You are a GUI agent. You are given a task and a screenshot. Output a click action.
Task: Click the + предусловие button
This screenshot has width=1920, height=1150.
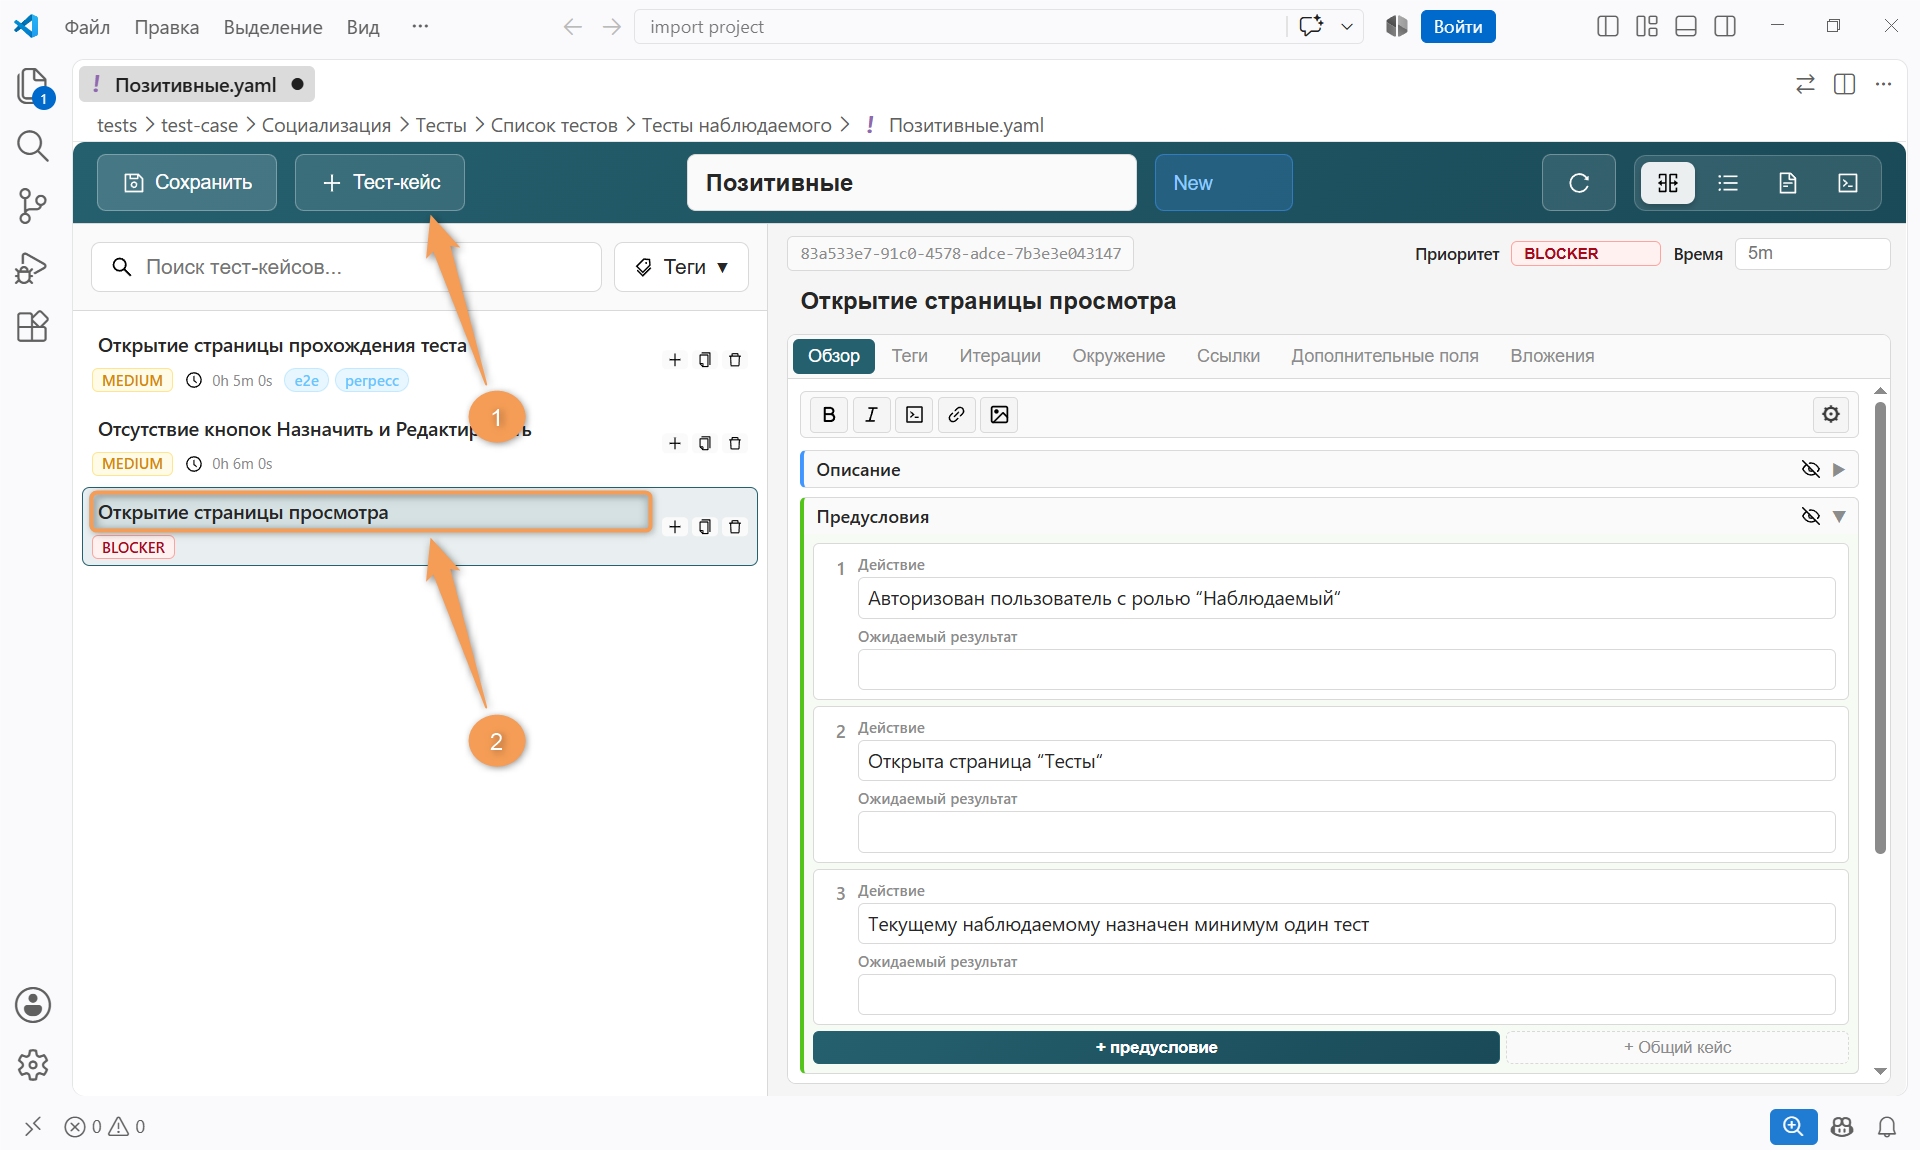coord(1156,1047)
